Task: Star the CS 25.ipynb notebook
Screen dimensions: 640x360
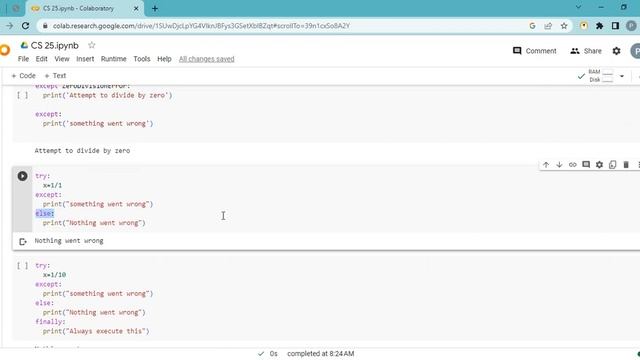Action: pos(91,45)
